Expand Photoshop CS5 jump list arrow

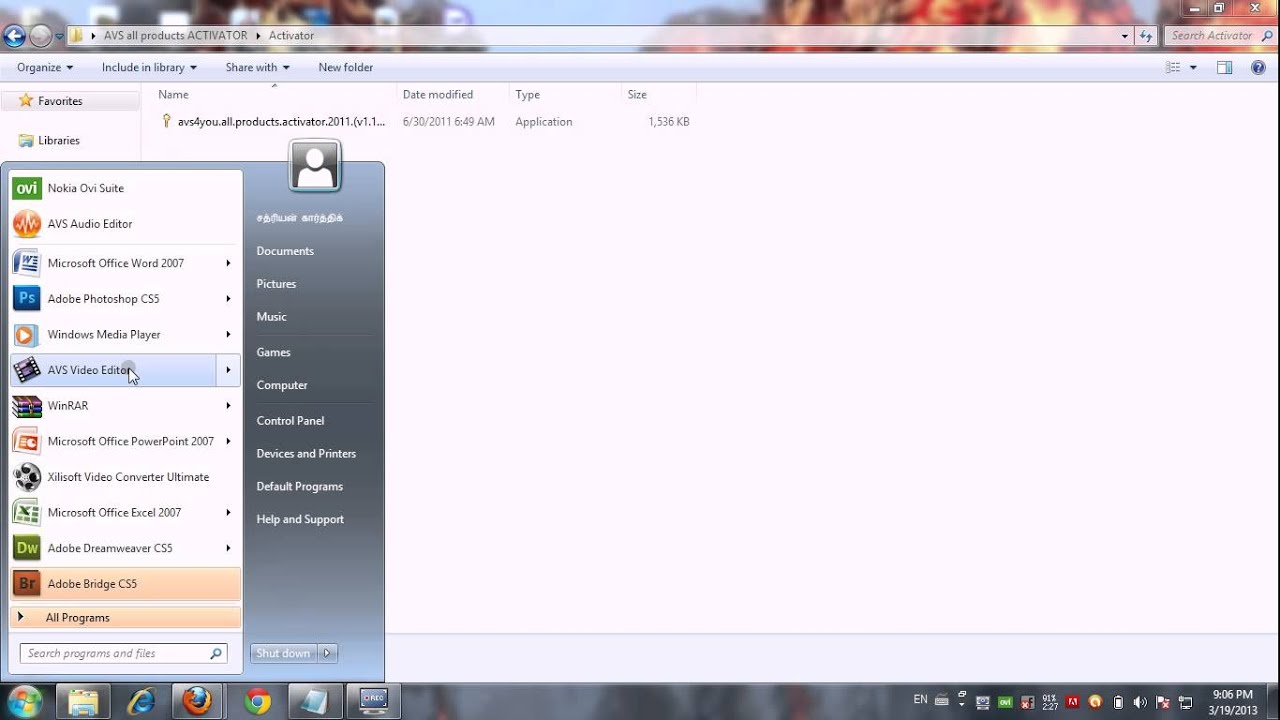(228, 299)
